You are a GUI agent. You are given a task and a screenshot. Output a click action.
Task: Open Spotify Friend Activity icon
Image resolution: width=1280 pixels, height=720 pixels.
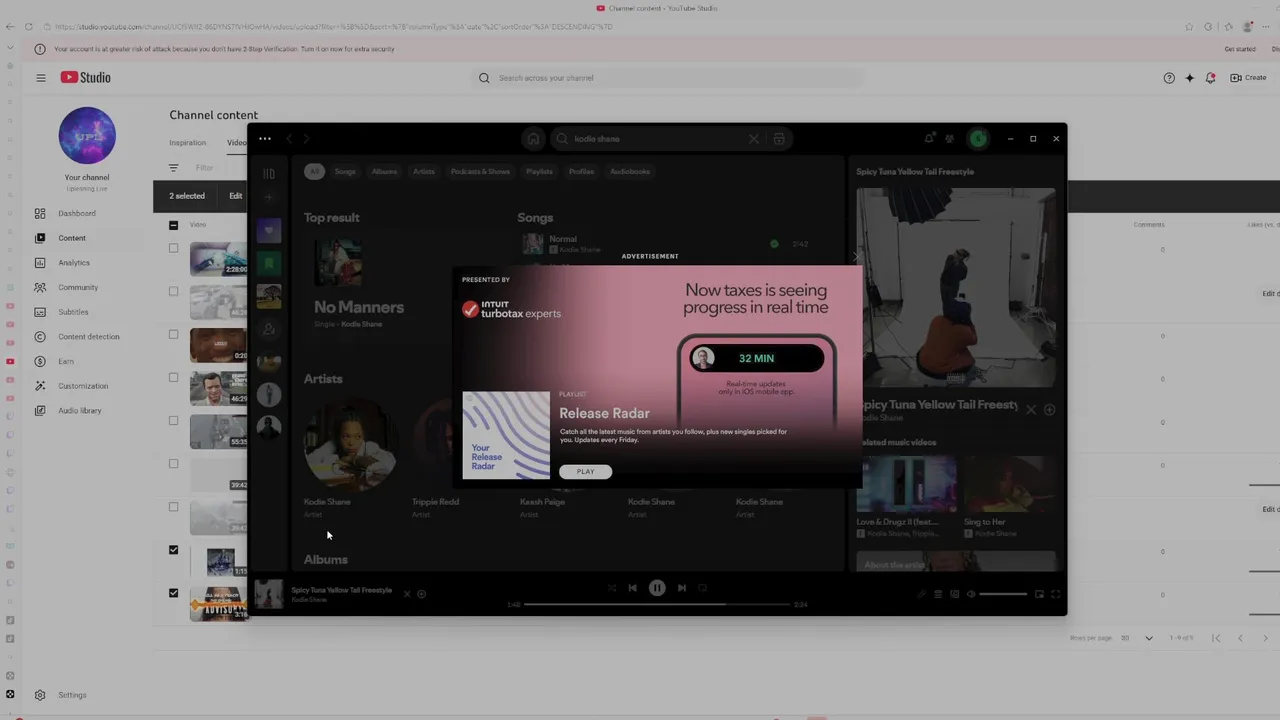(950, 139)
